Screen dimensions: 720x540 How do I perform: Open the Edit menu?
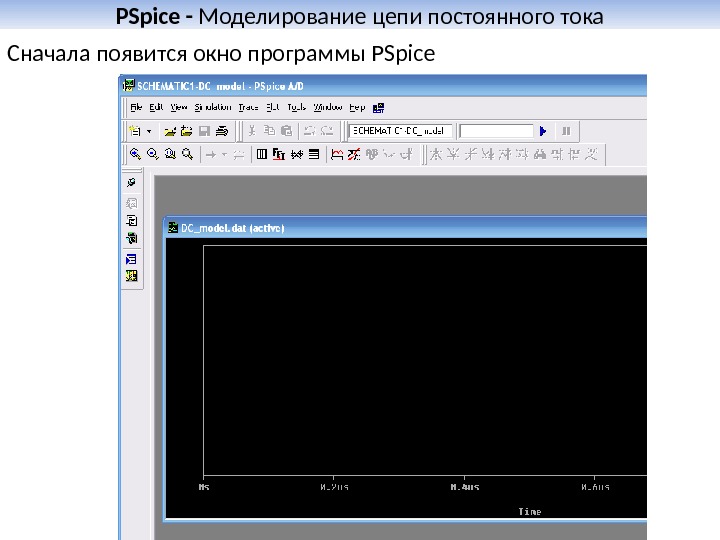156,107
